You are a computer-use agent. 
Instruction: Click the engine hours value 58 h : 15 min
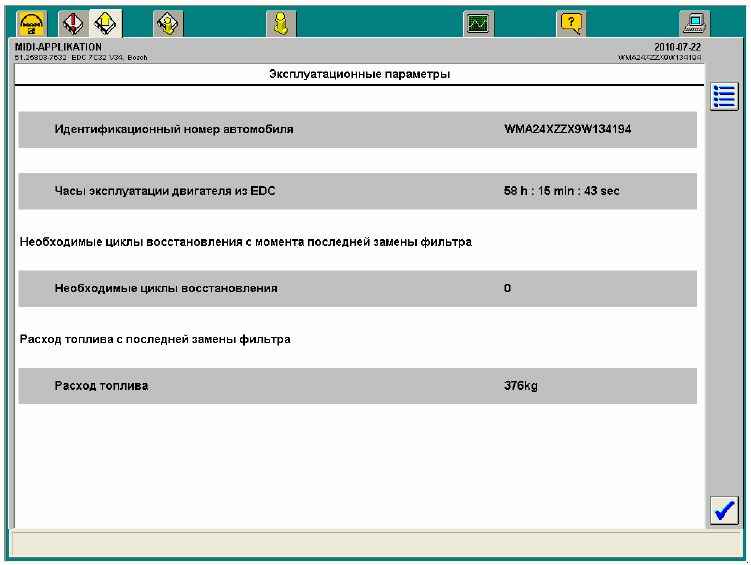pyautogui.click(x=561, y=191)
